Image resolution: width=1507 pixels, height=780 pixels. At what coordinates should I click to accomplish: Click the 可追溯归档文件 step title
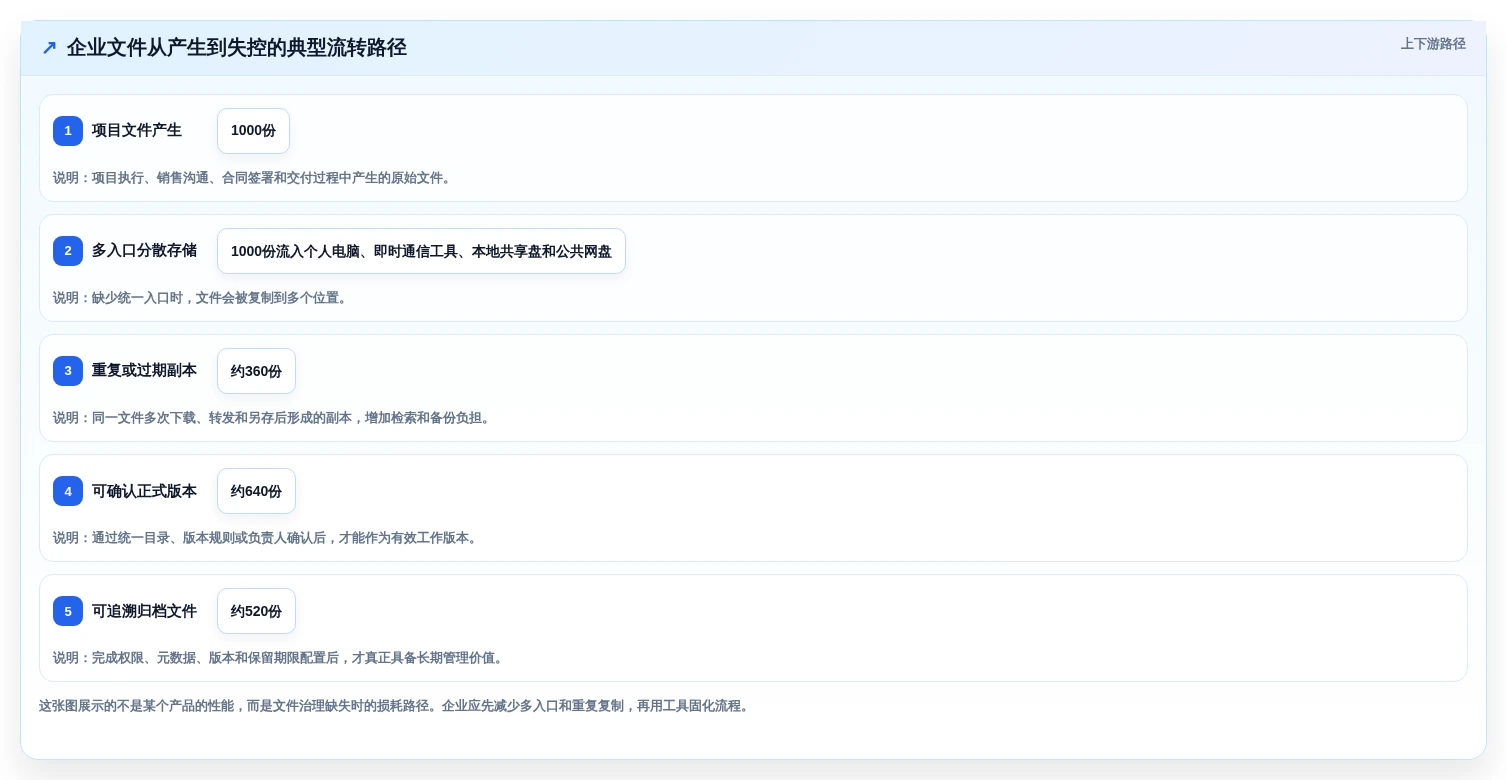[x=144, y=611]
